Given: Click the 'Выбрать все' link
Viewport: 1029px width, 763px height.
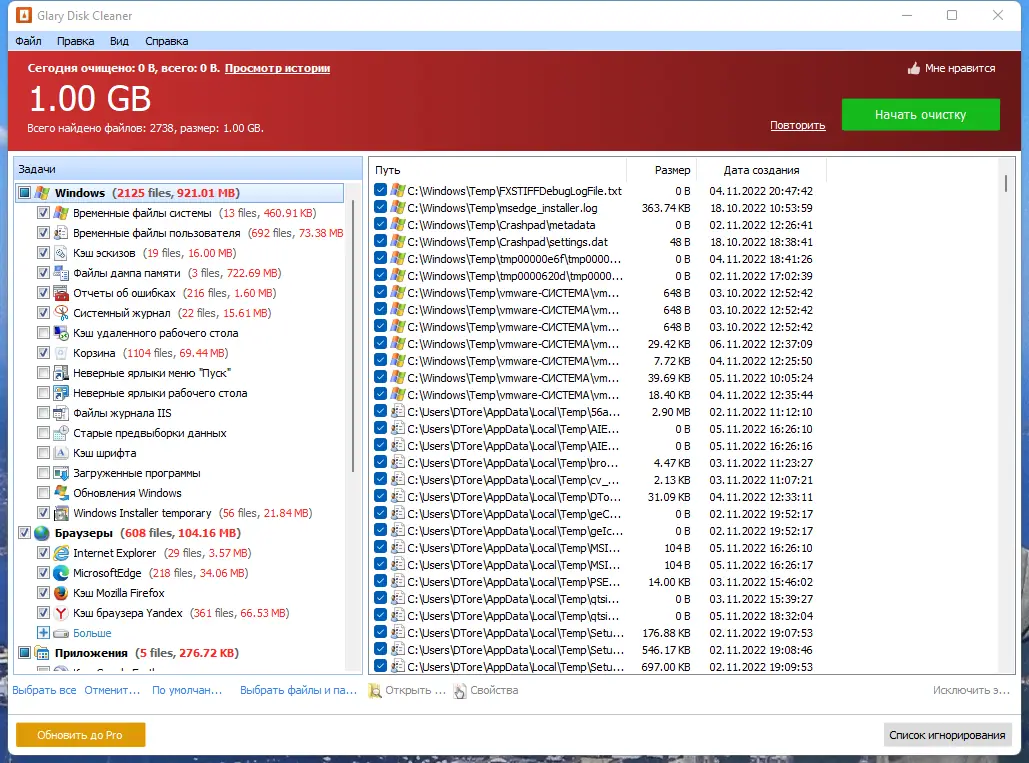Looking at the screenshot, I should click(x=44, y=690).
